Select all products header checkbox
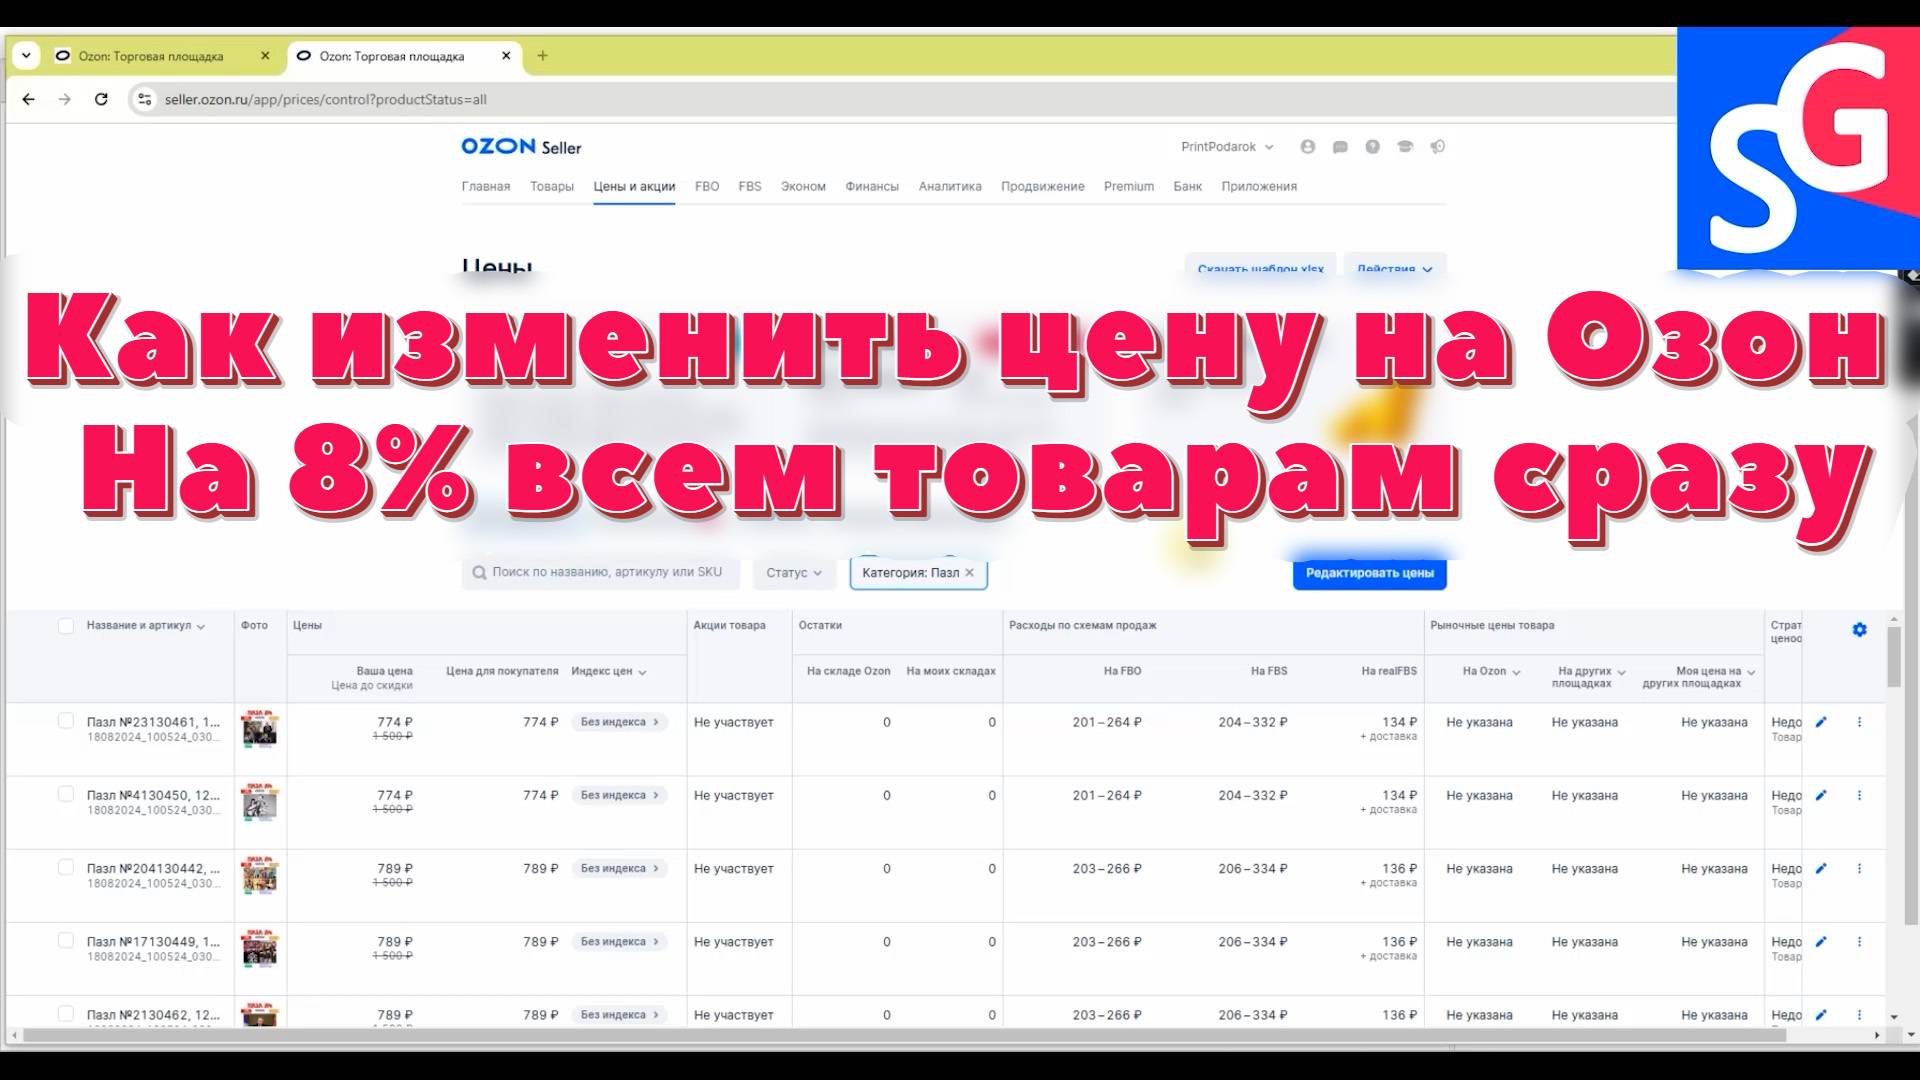Screen dimensions: 1920x1080 [66, 626]
